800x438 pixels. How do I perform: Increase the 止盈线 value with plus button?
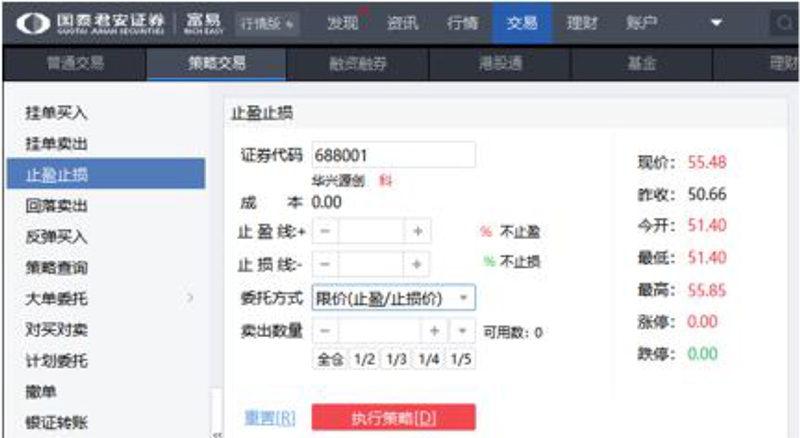click(417, 232)
